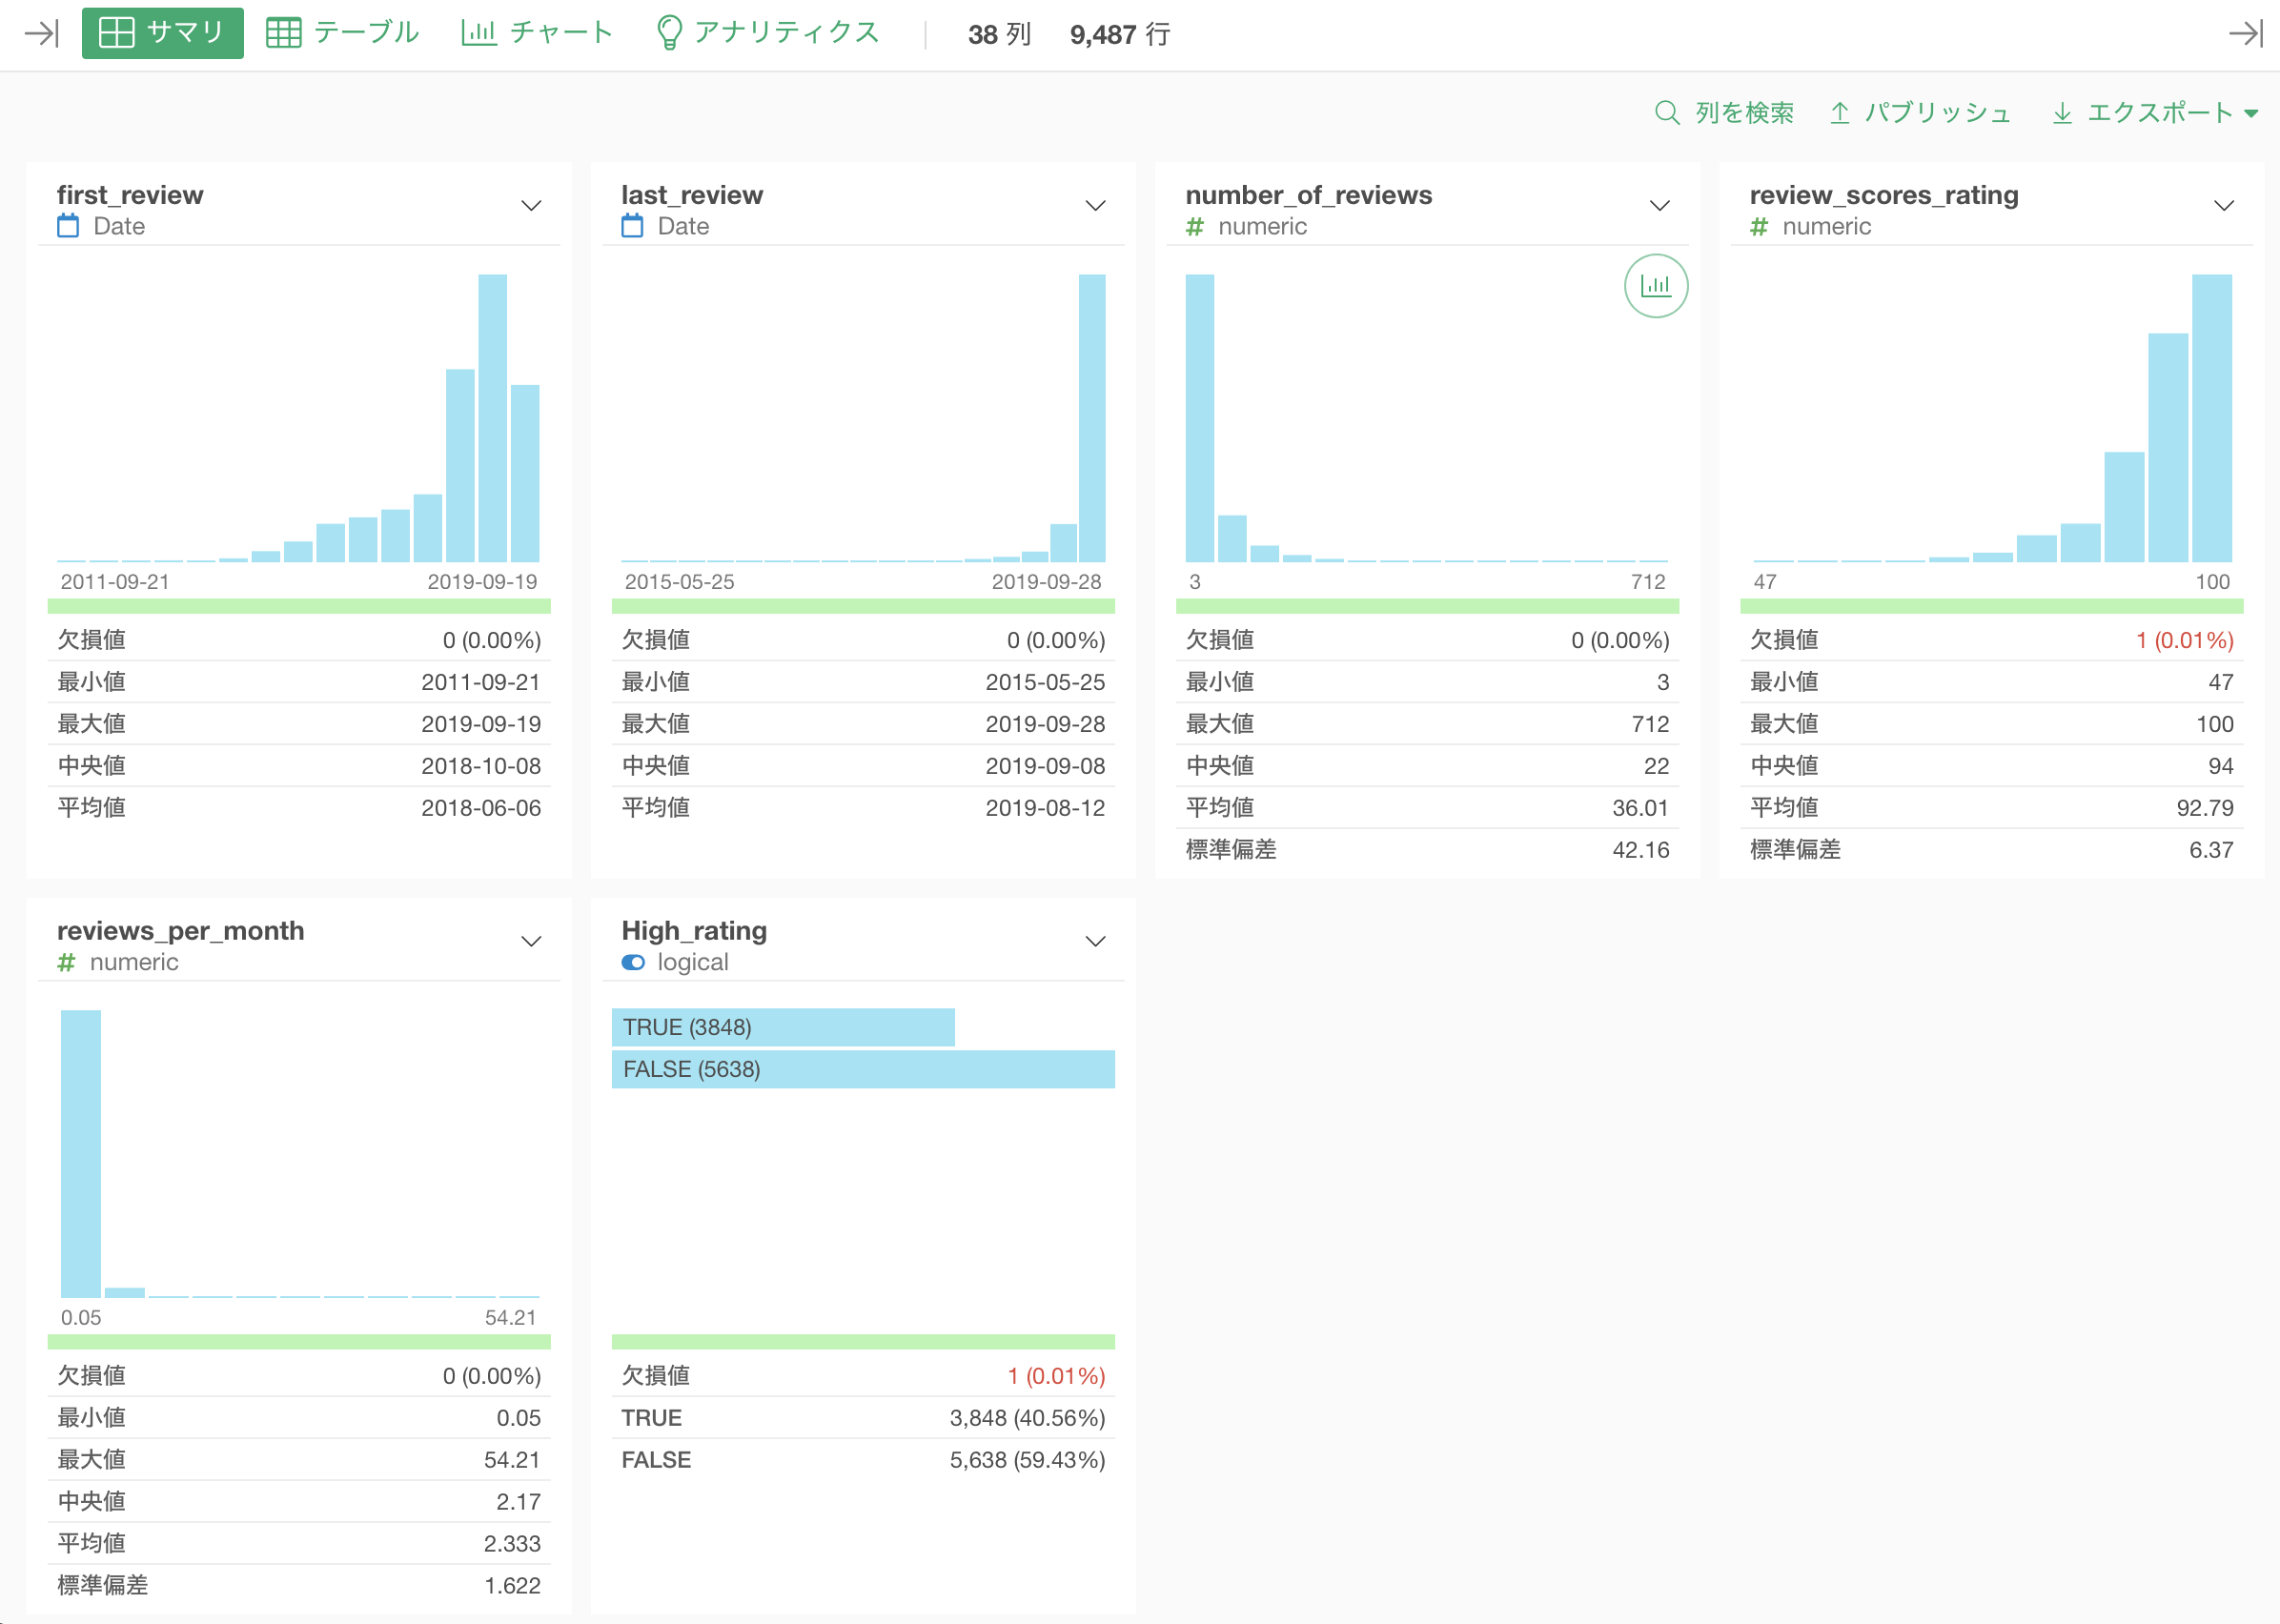This screenshot has width=2280, height=1624.
Task: Click the High_rating logical type icon
Action: pyautogui.click(x=633, y=962)
